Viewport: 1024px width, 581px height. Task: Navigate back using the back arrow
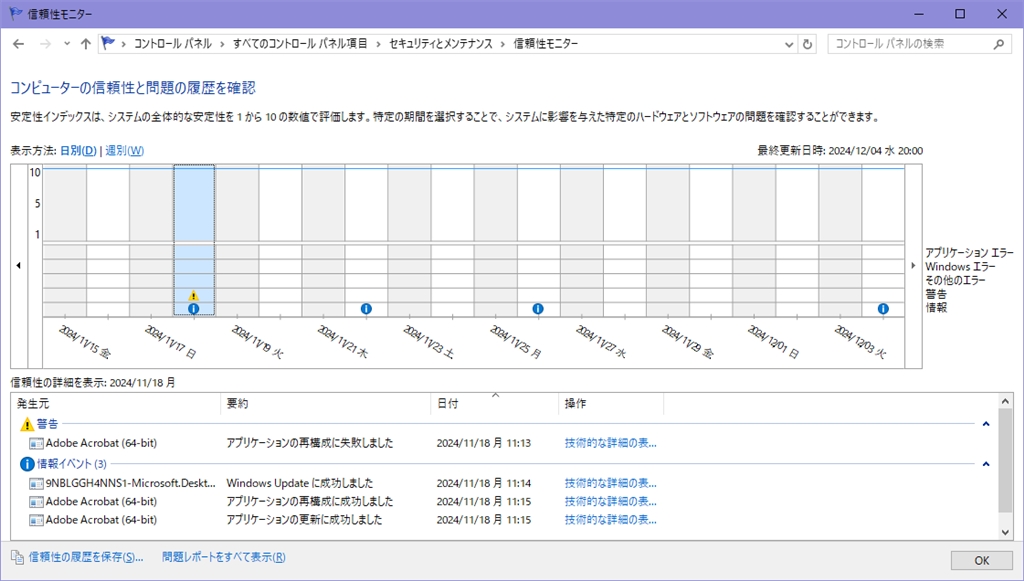19,44
